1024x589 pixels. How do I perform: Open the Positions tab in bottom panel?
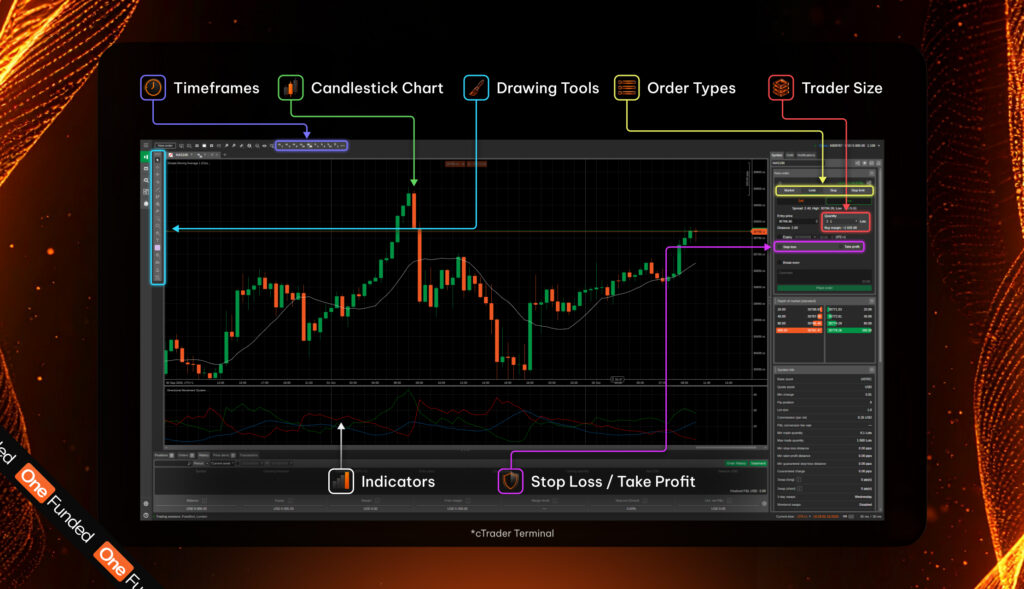click(164, 455)
